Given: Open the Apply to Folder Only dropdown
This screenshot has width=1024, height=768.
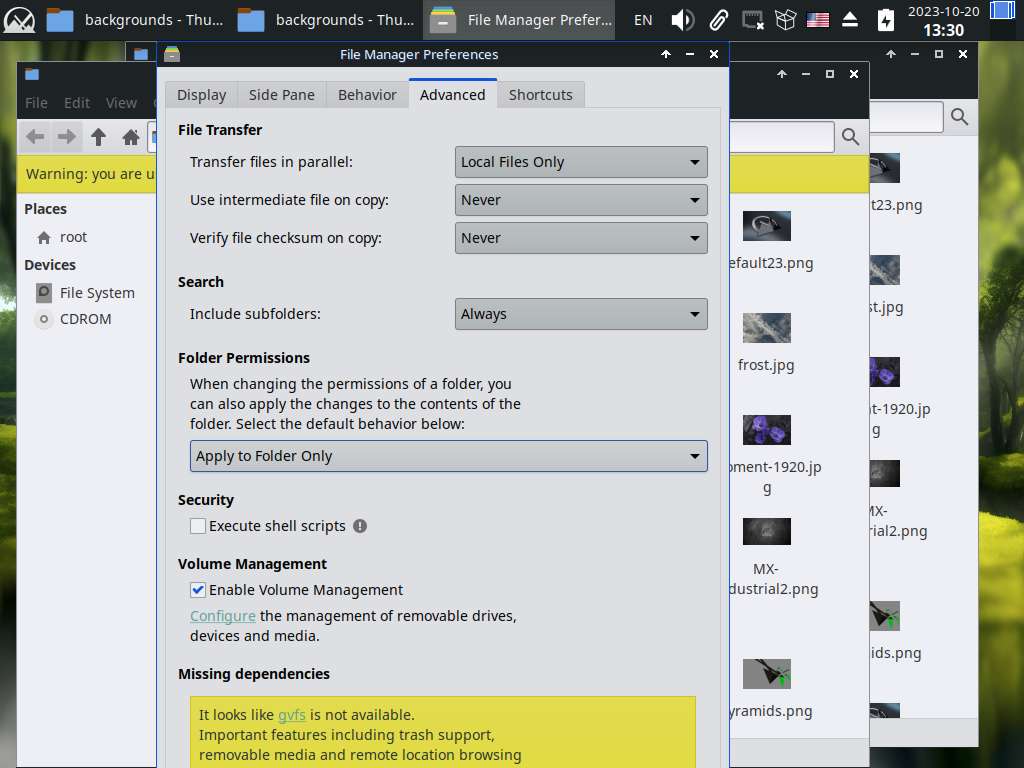Looking at the screenshot, I should (448, 456).
